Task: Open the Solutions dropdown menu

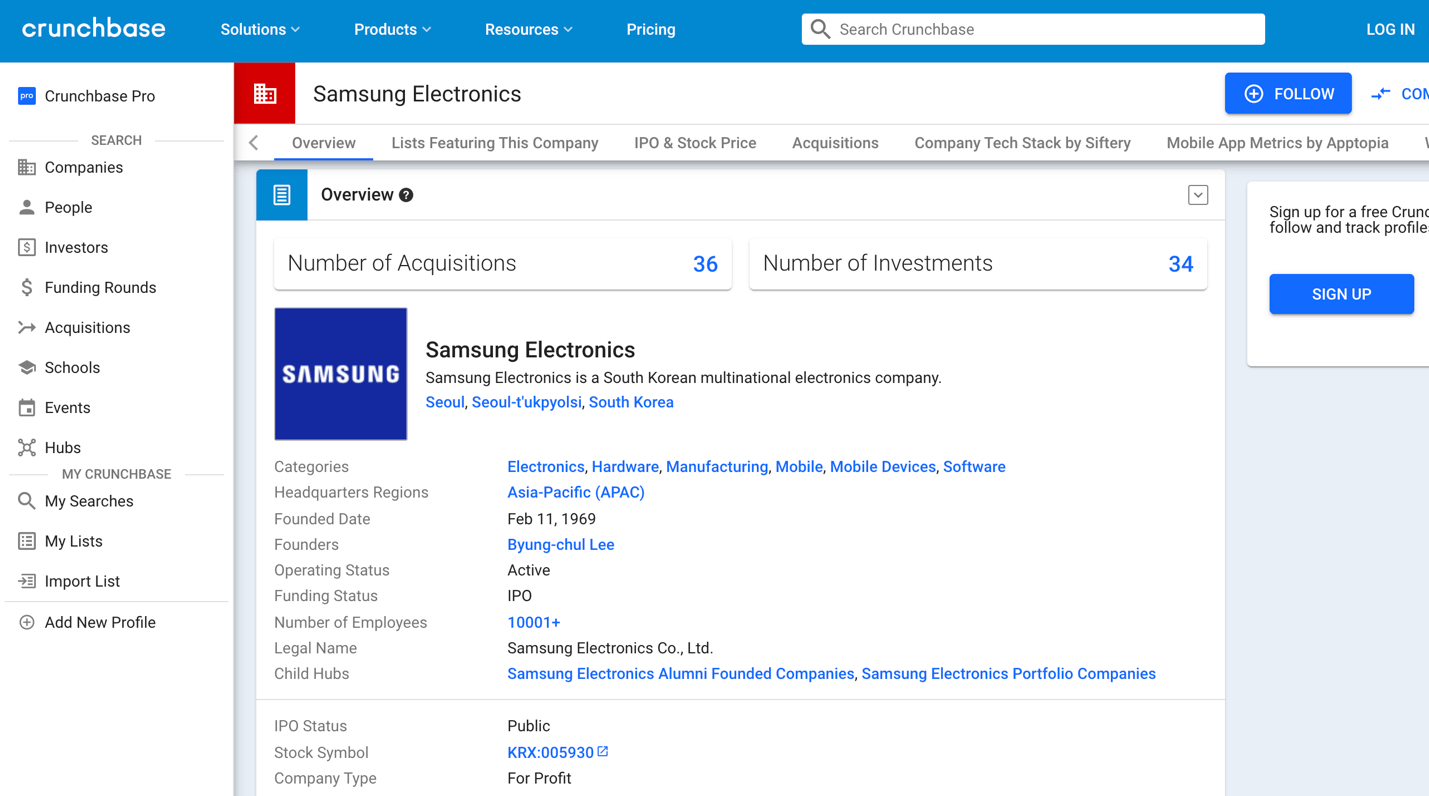Action: (x=260, y=30)
